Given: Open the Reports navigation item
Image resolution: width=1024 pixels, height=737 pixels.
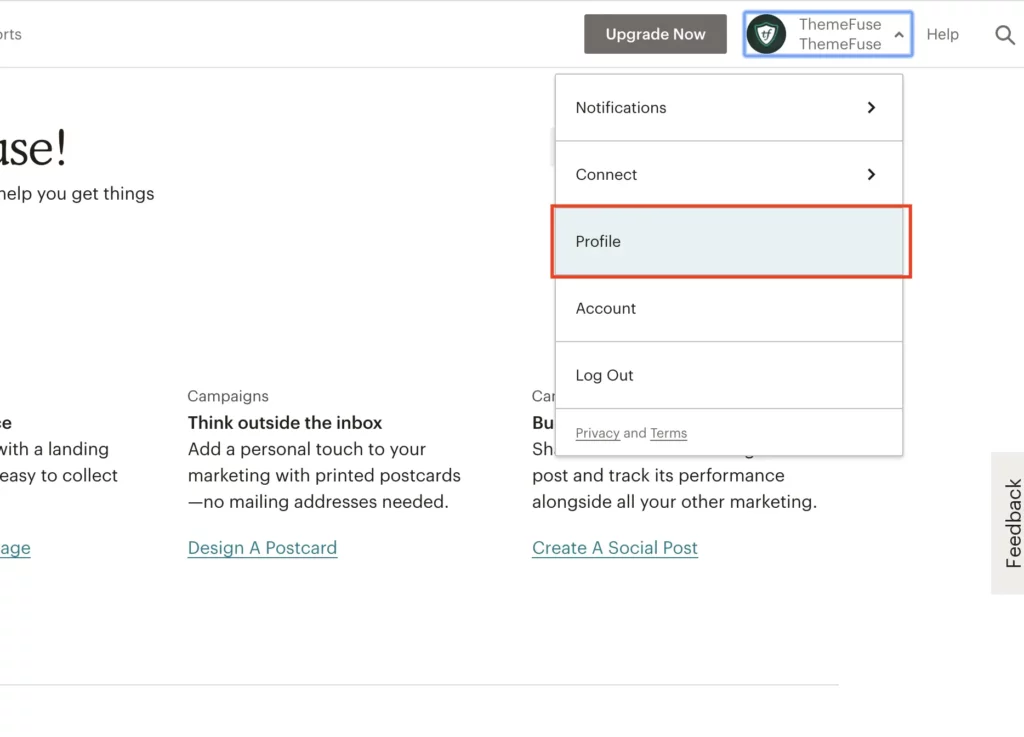Looking at the screenshot, I should 8,34.
